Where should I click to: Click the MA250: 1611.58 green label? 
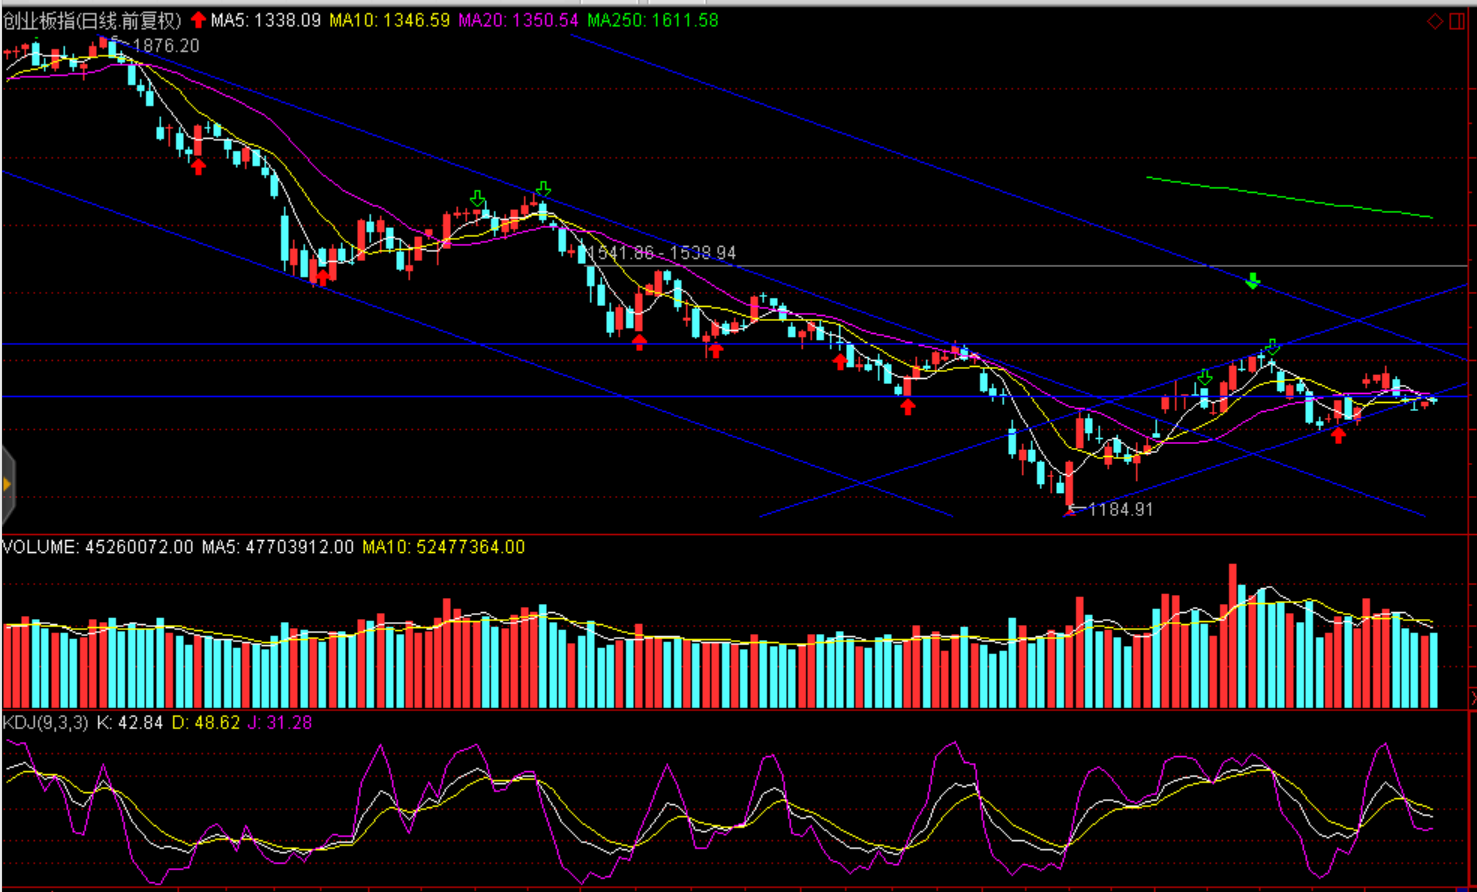click(652, 20)
